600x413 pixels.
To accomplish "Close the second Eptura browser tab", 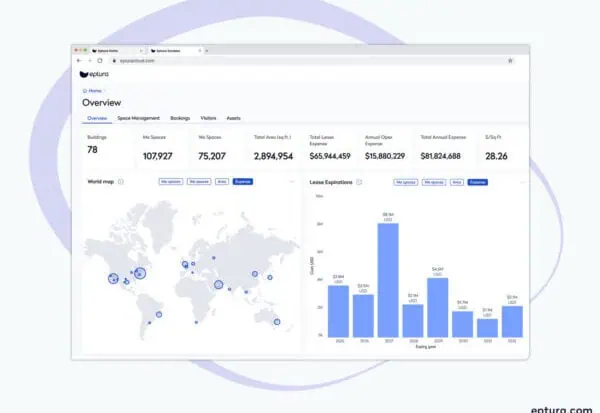I will pos(199,51).
